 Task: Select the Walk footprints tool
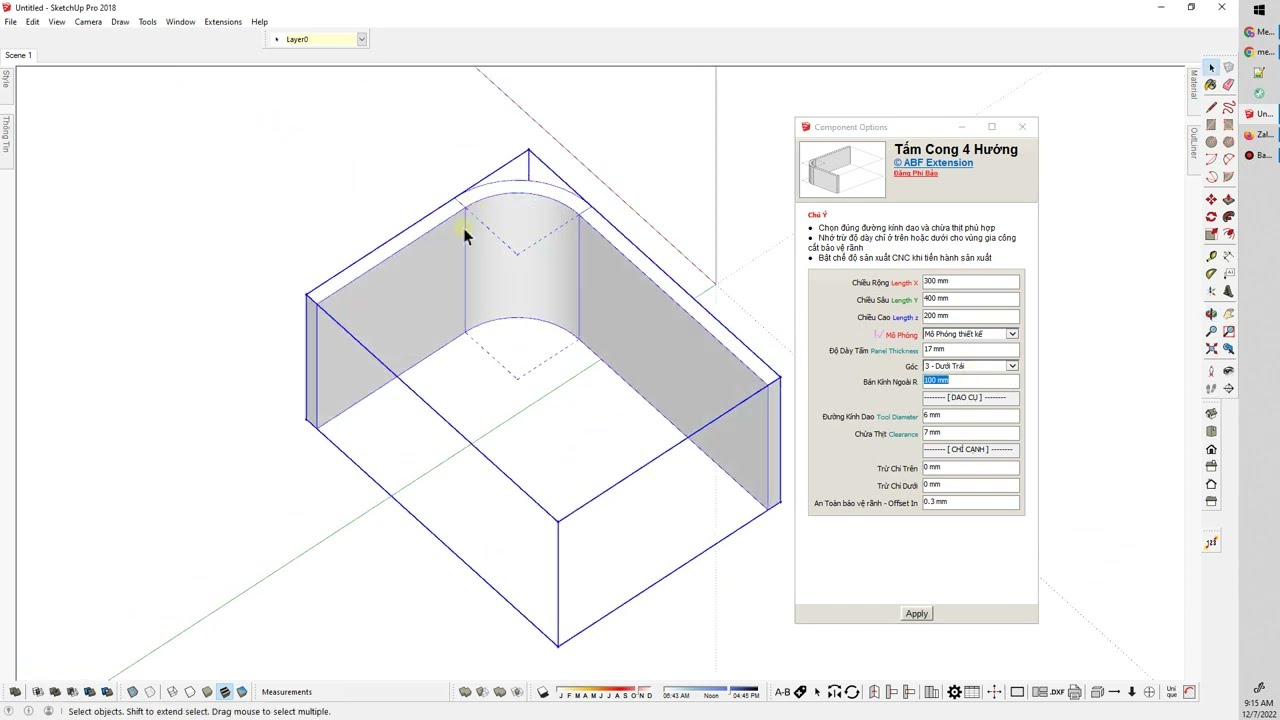[1211, 388]
